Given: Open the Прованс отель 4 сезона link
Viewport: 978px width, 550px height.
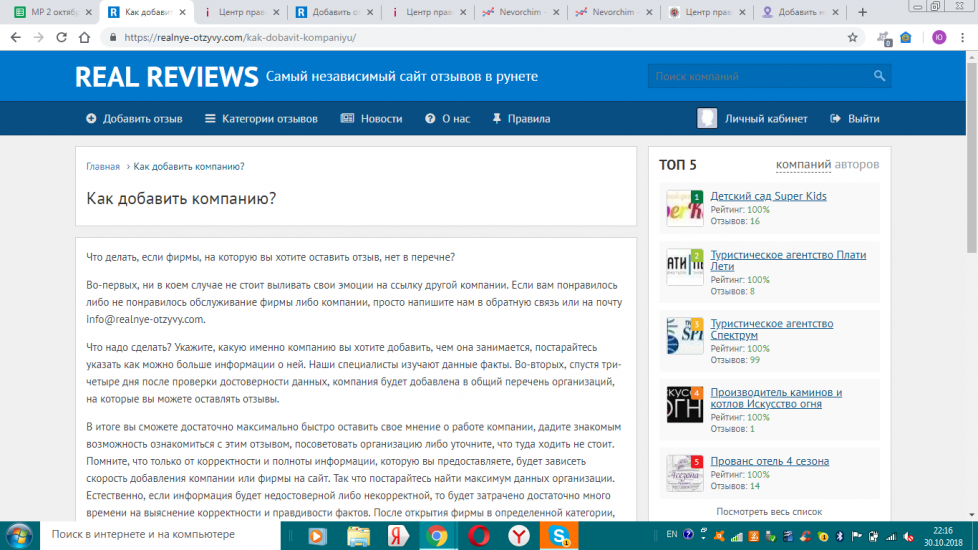Looking at the screenshot, I should [x=769, y=461].
